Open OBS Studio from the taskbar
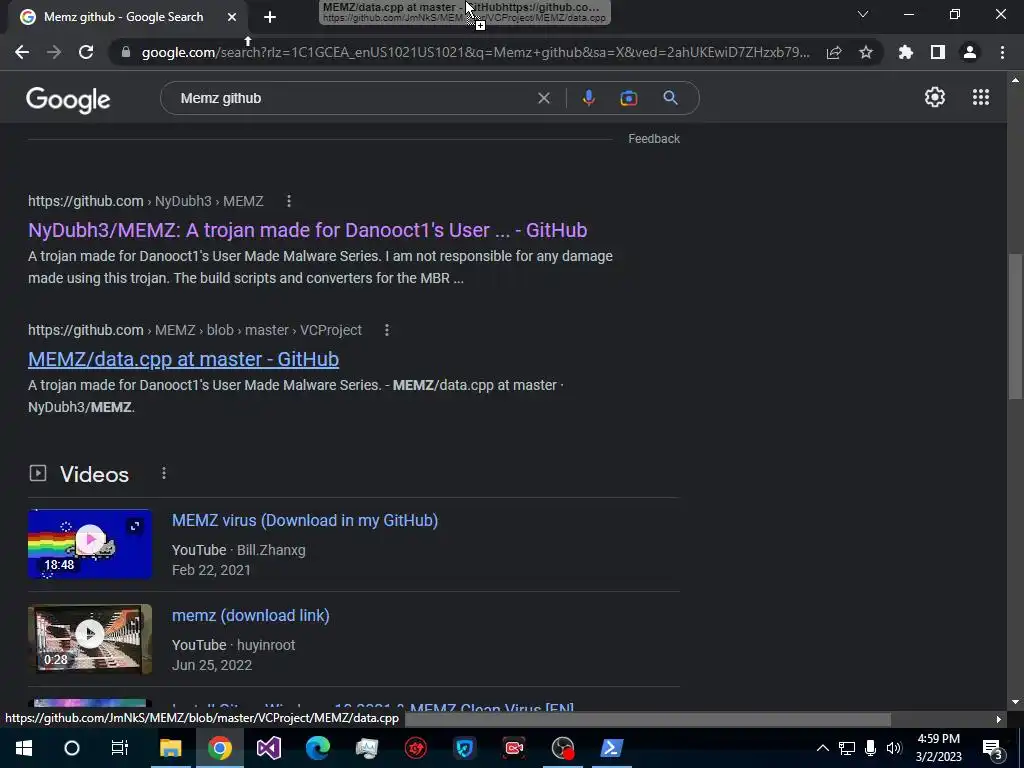Screen dimensions: 1024x768 point(562,748)
